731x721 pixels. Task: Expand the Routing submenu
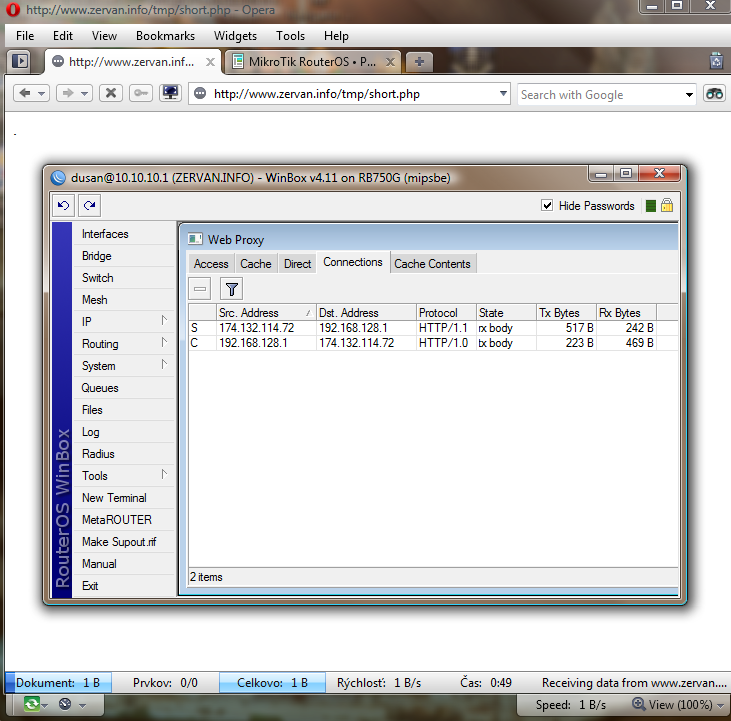pos(164,343)
